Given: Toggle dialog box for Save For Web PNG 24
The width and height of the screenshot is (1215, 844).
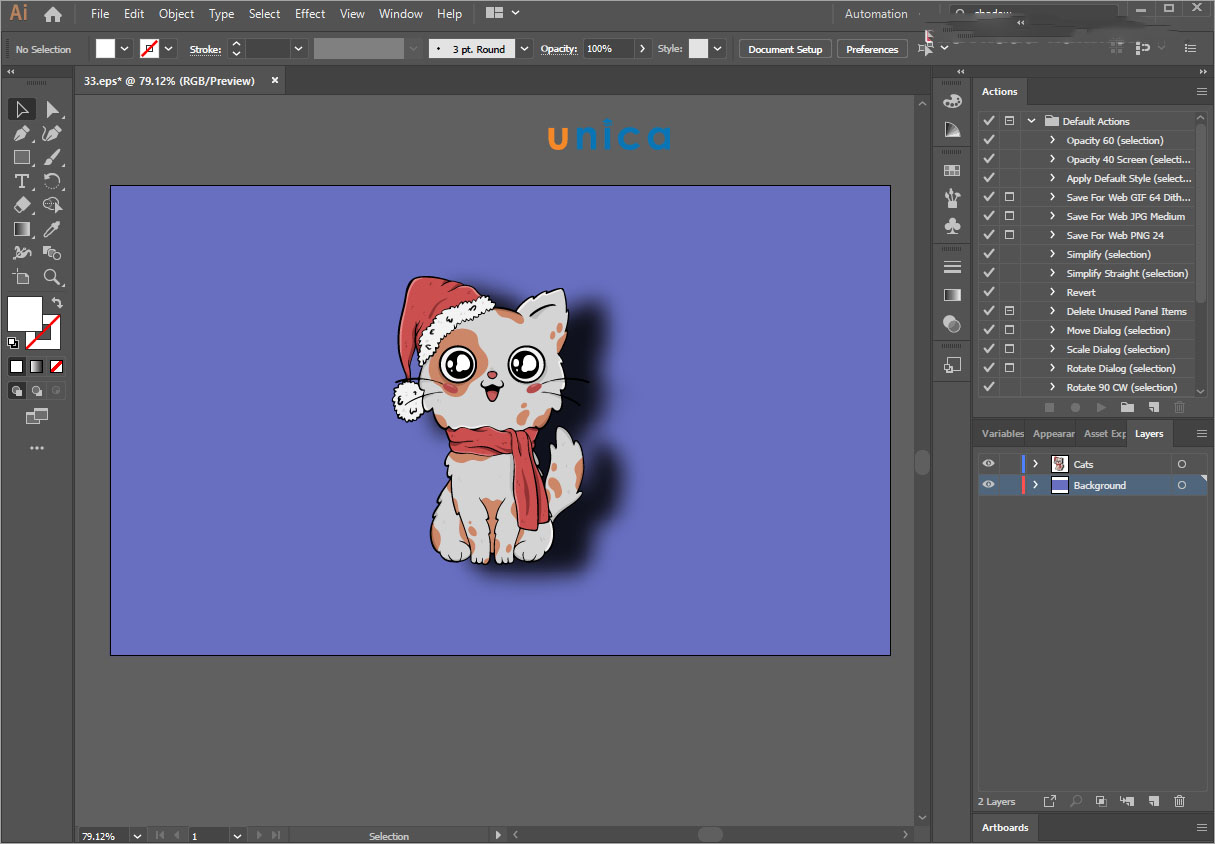Looking at the screenshot, I should coord(1009,235).
